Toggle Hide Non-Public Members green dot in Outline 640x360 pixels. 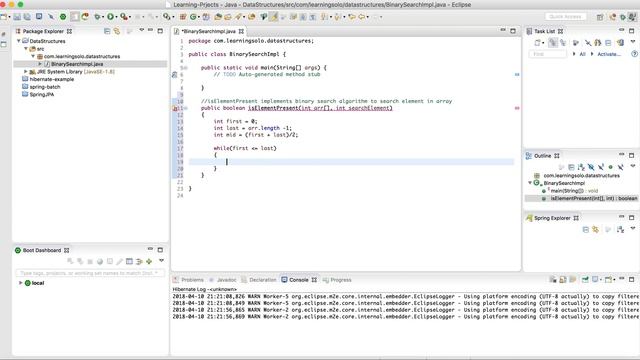[611, 167]
